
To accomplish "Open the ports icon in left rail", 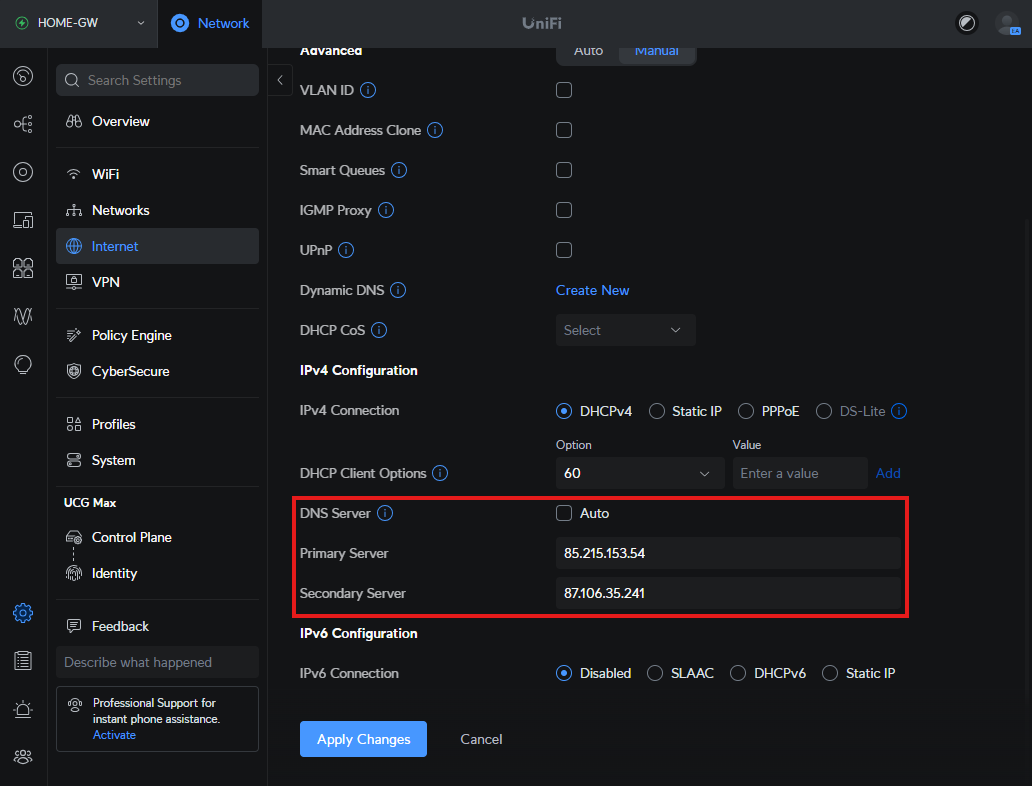I will pyautogui.click(x=23, y=268).
